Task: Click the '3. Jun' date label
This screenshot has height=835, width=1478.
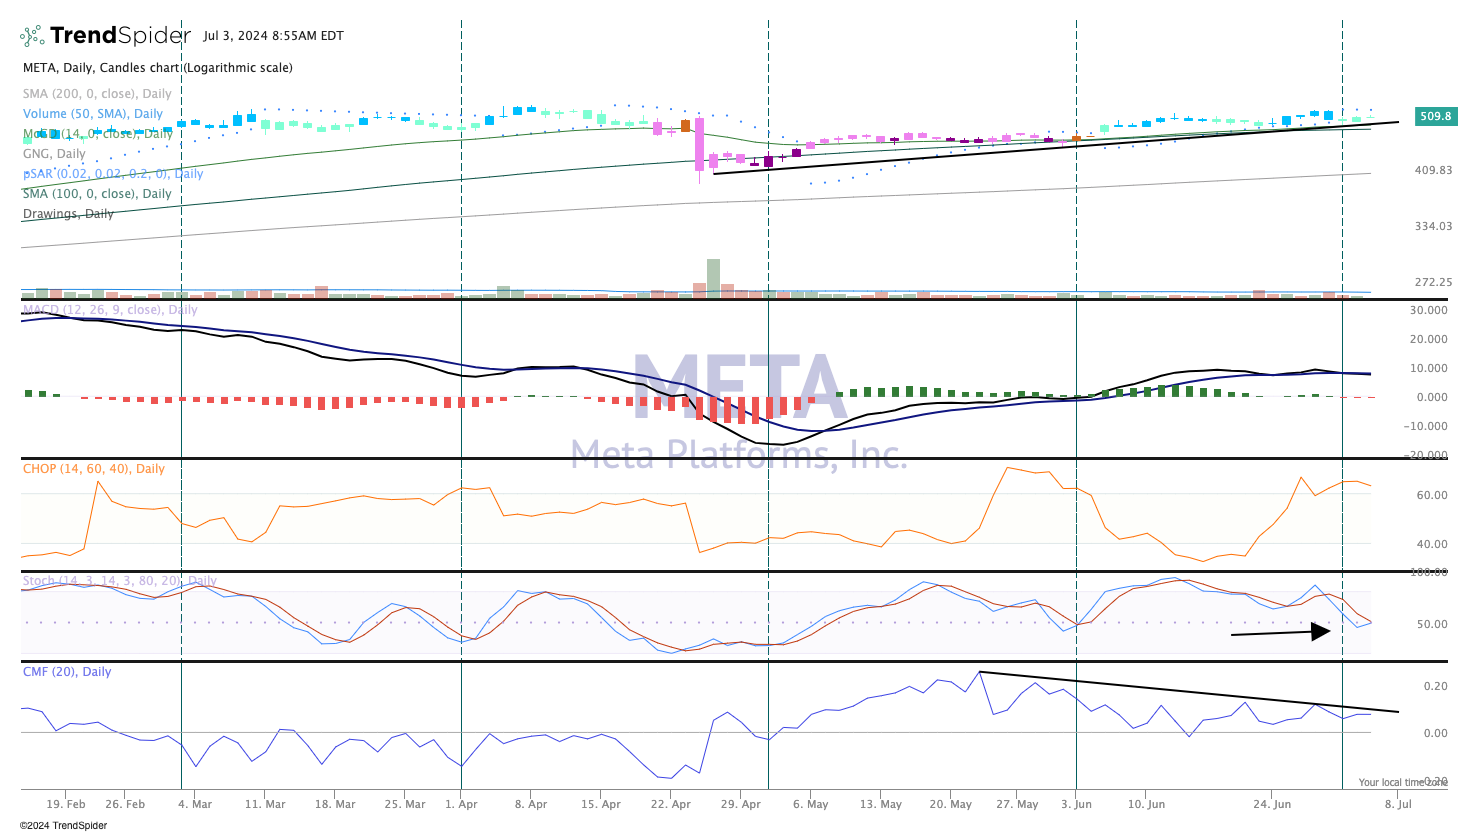Action: coord(1077,804)
